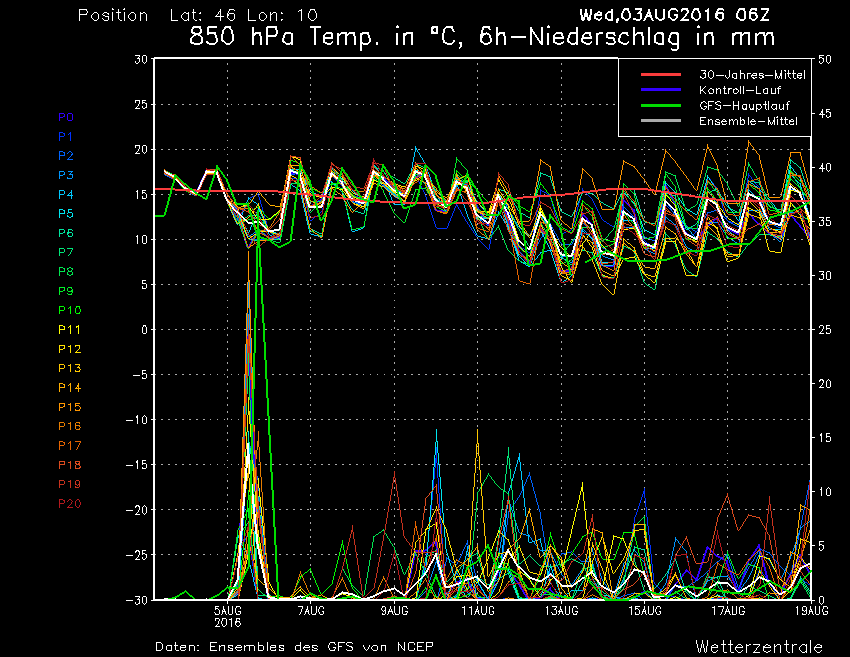
Task: Click the 11AUG axis label
Action: click(478, 611)
